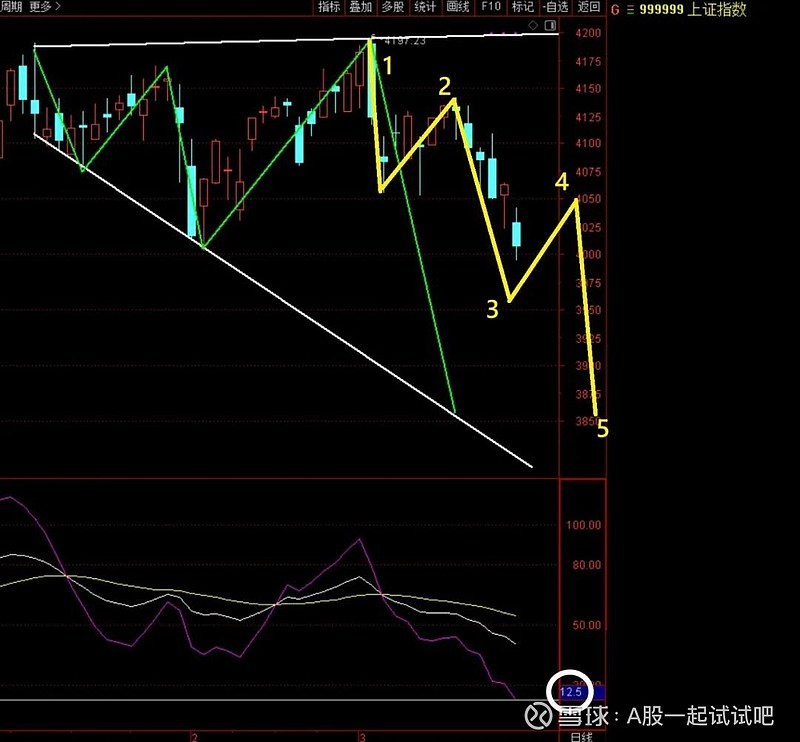Click the month 3 date marker
The height and width of the screenshot is (742, 800).
point(362,737)
